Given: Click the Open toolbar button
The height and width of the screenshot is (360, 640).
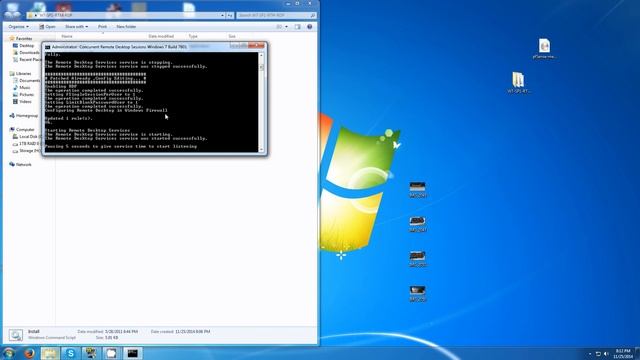Looking at the screenshot, I should point(47,27).
